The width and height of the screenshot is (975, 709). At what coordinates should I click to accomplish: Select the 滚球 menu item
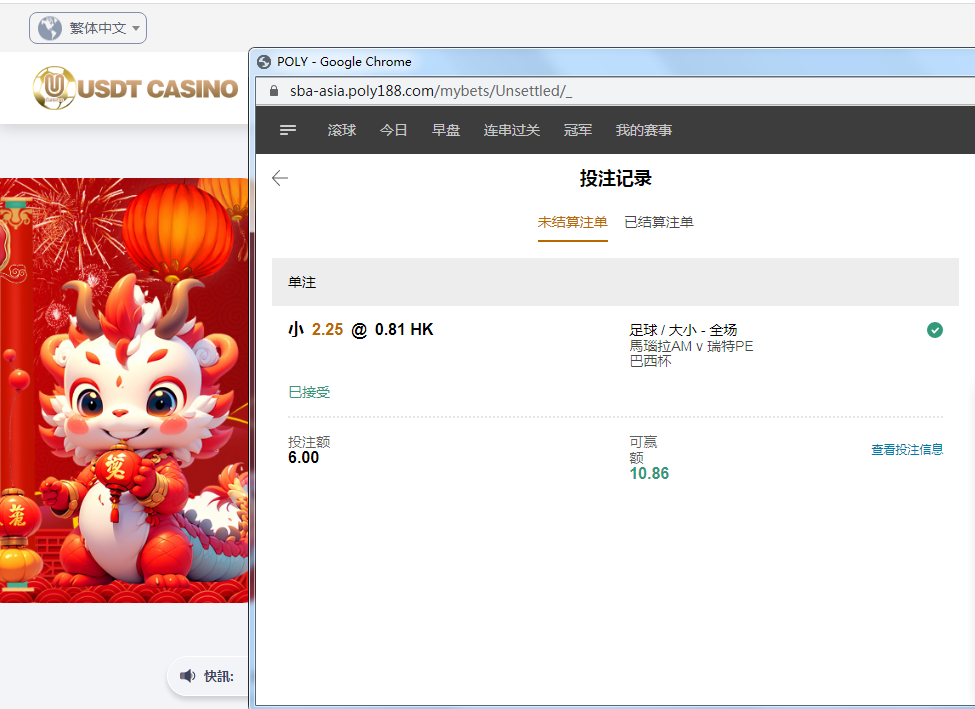coord(342,130)
